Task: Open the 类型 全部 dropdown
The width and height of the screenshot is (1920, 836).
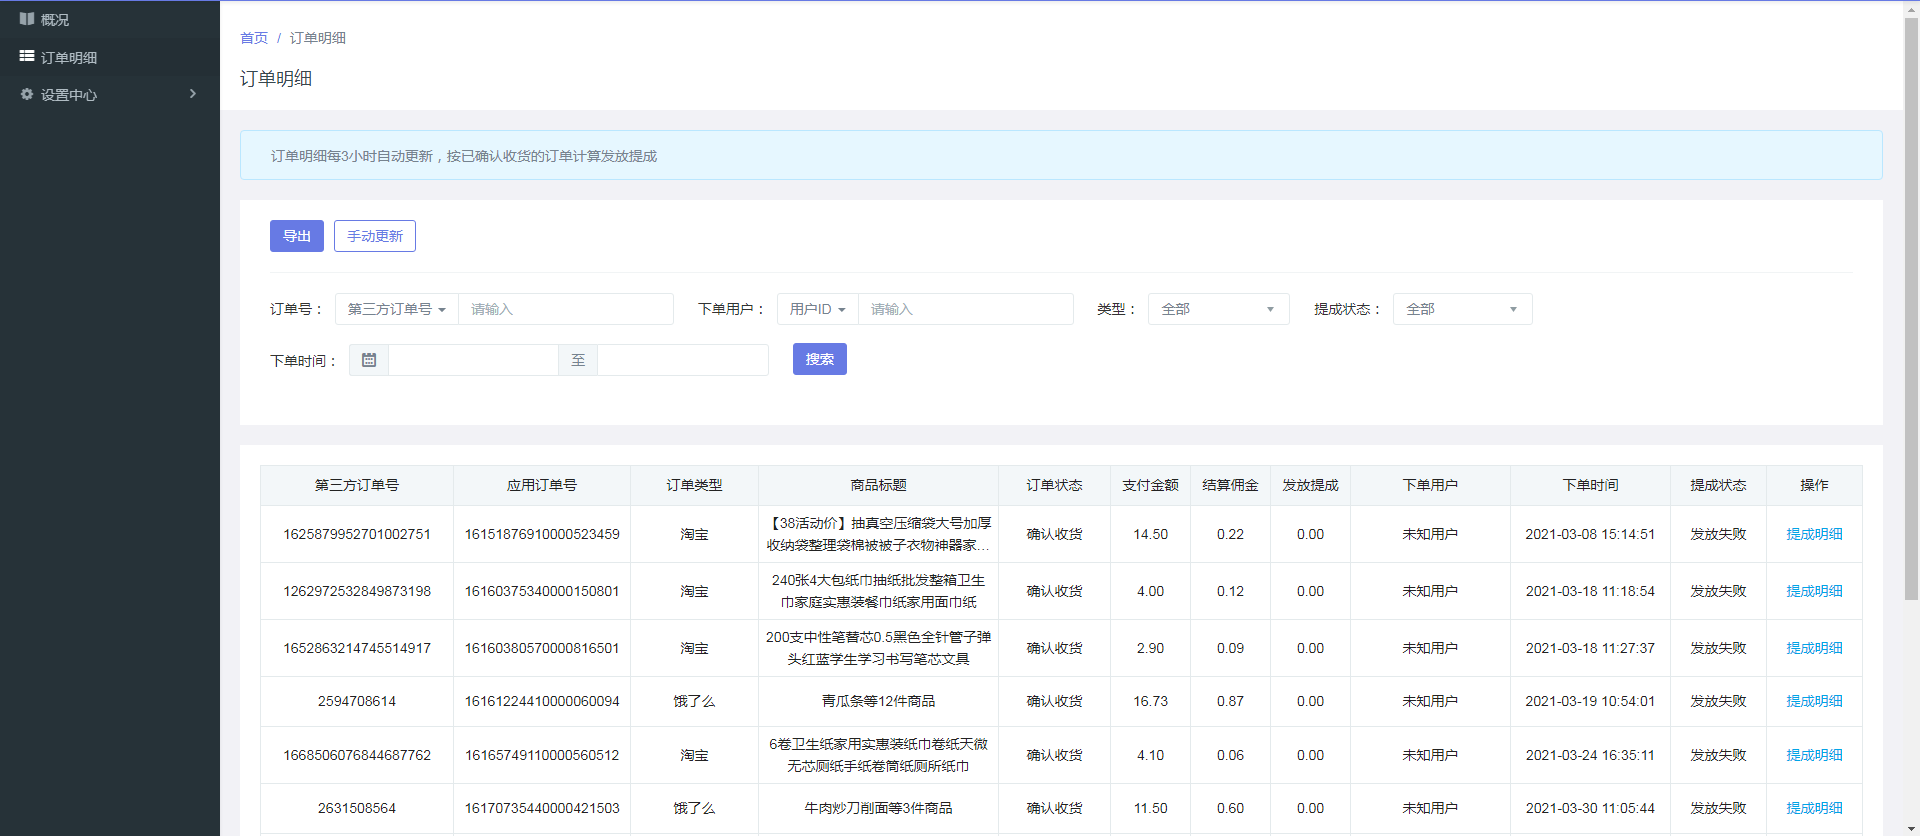Action: tap(1219, 309)
